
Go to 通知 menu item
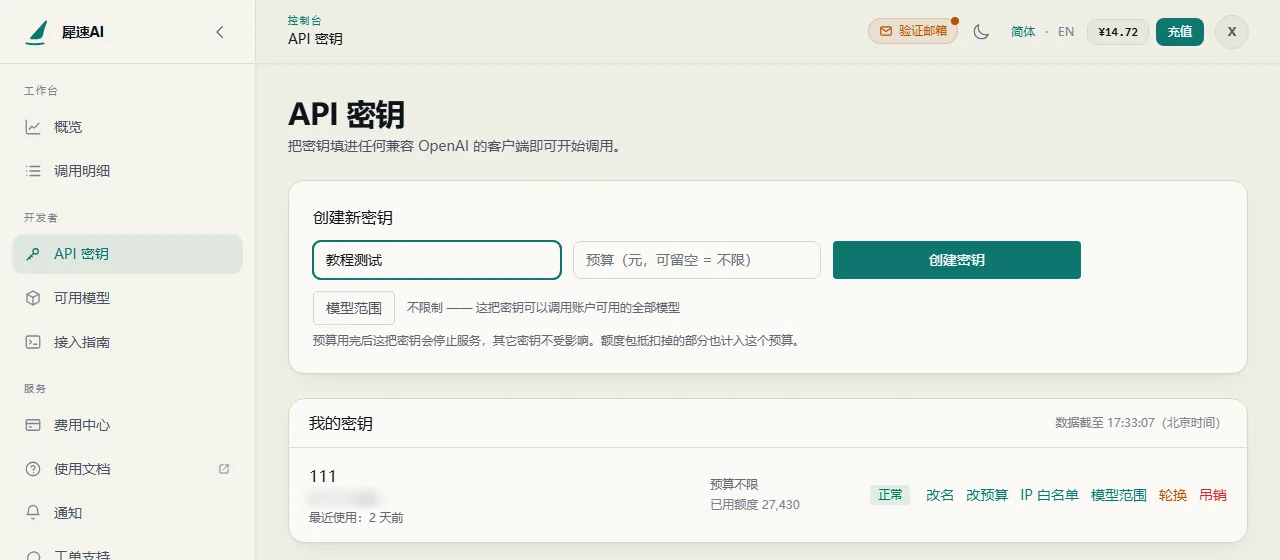coord(127,513)
